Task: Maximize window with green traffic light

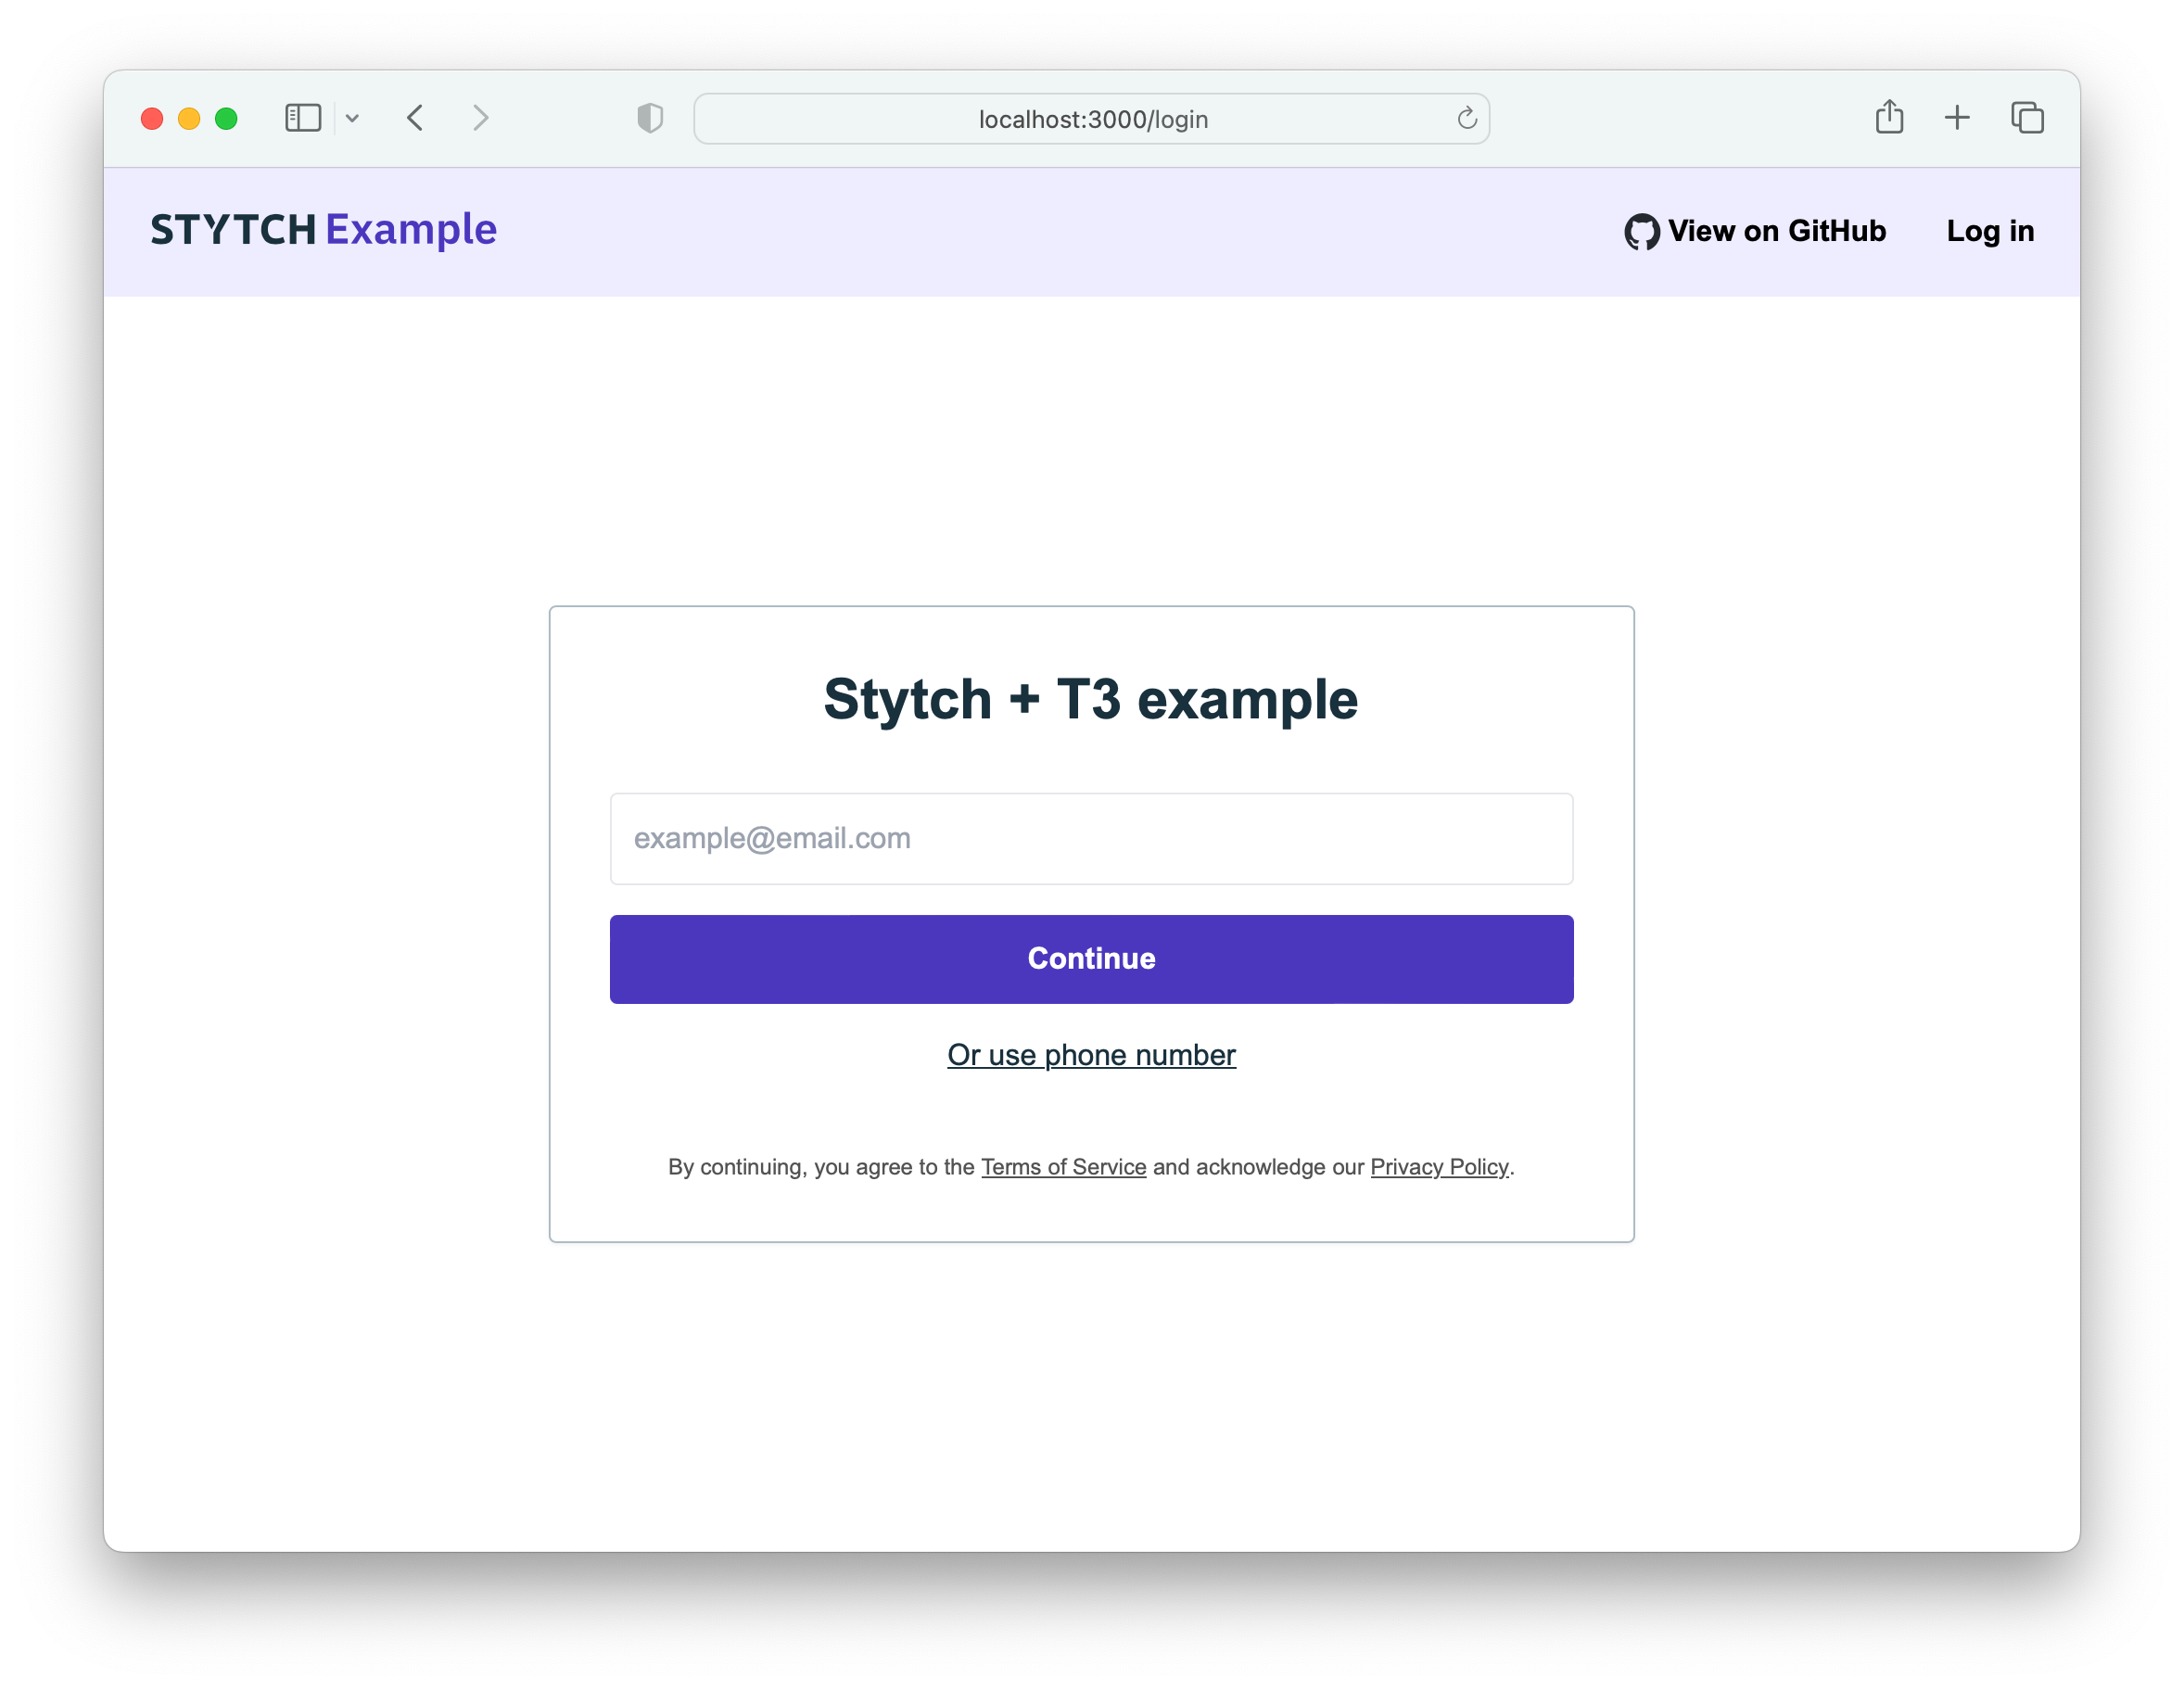Action: 226,119
